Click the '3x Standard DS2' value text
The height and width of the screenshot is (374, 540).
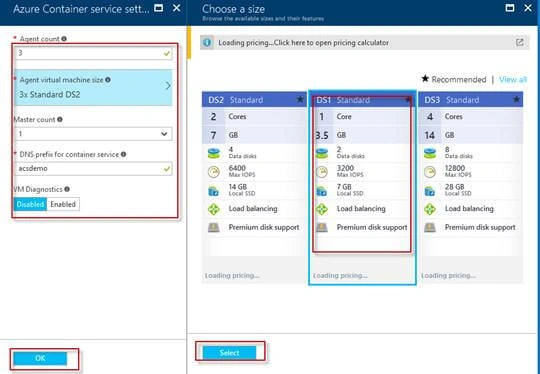pyautogui.click(x=50, y=95)
